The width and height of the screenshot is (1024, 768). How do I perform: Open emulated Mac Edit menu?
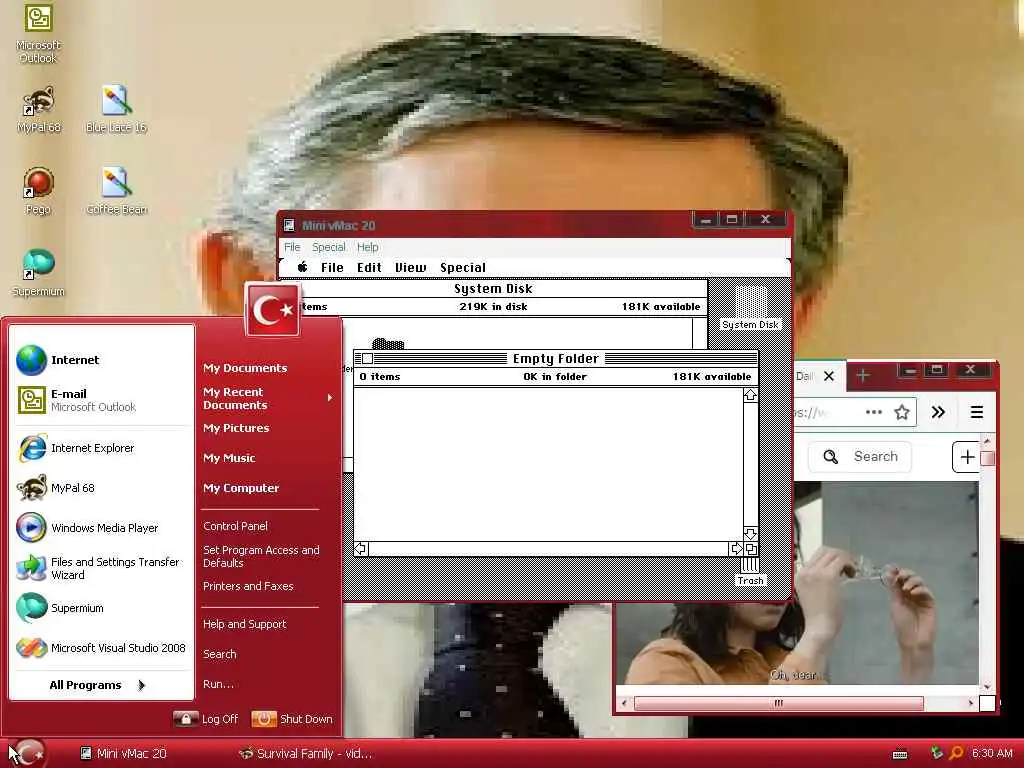coord(369,267)
